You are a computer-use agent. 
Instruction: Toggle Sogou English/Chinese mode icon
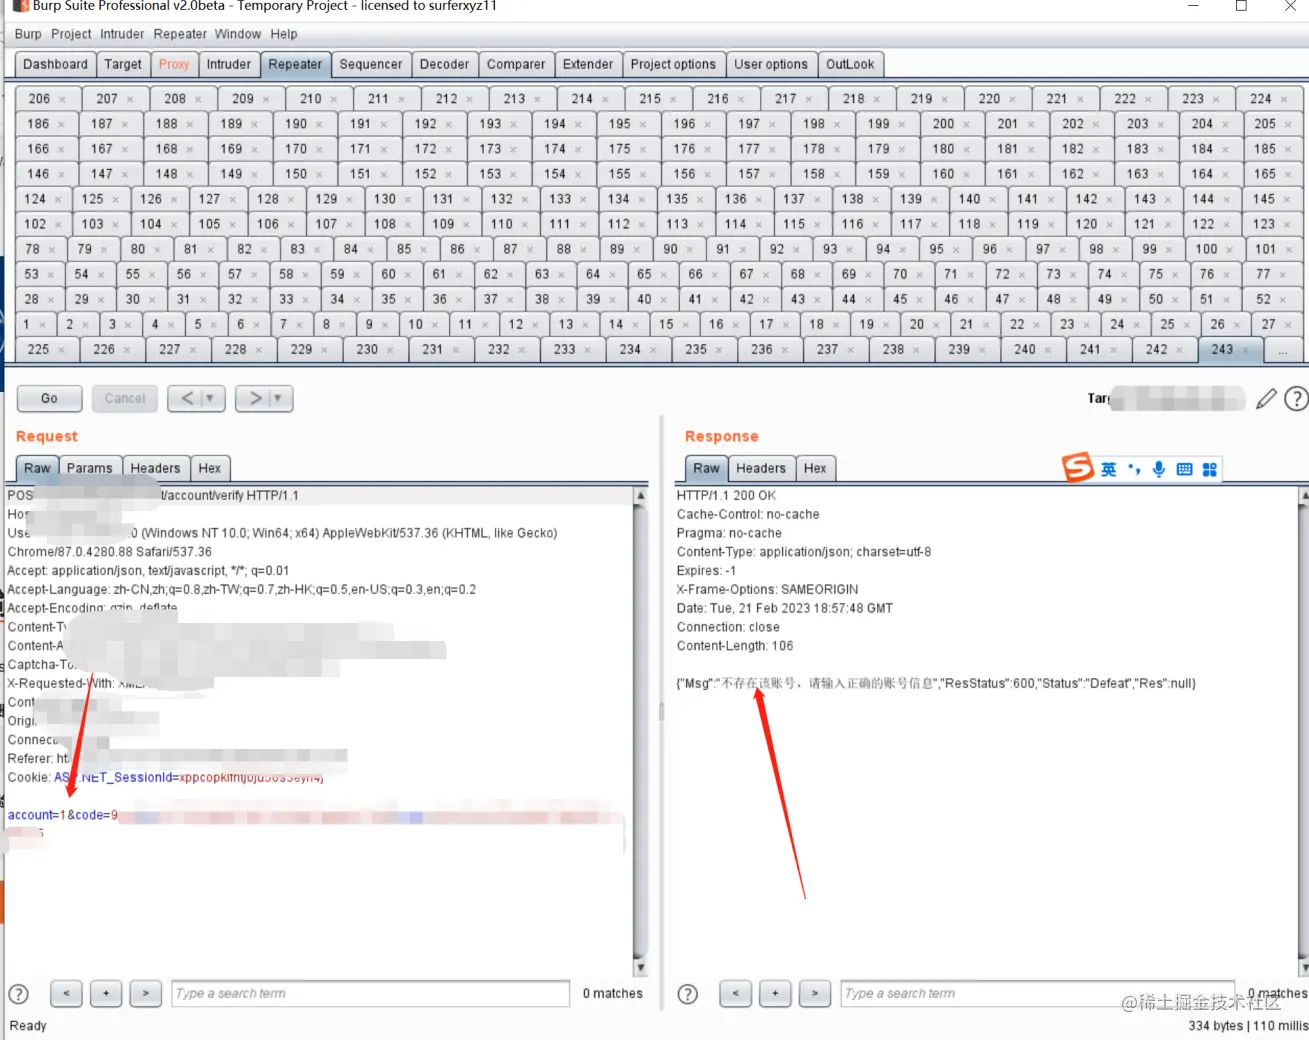coord(1109,469)
